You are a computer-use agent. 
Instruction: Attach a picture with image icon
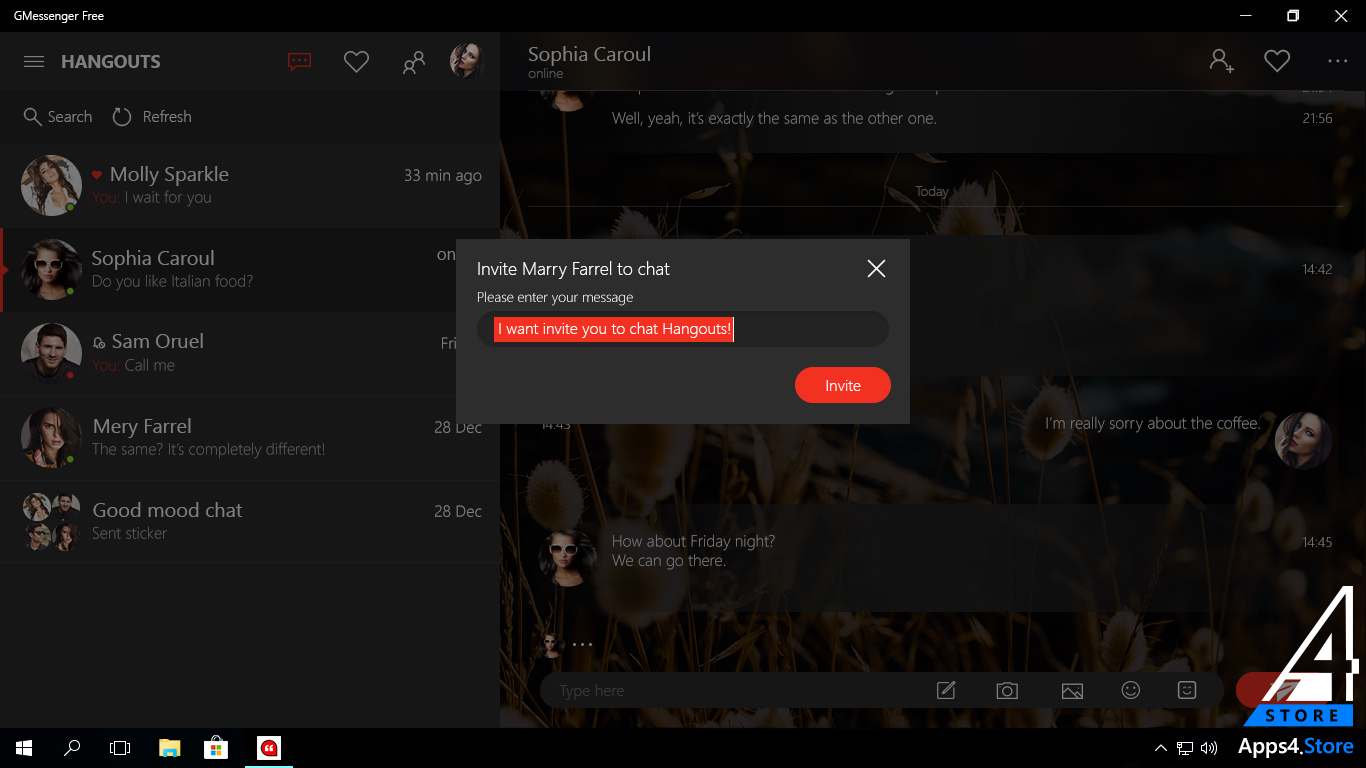(1072, 691)
